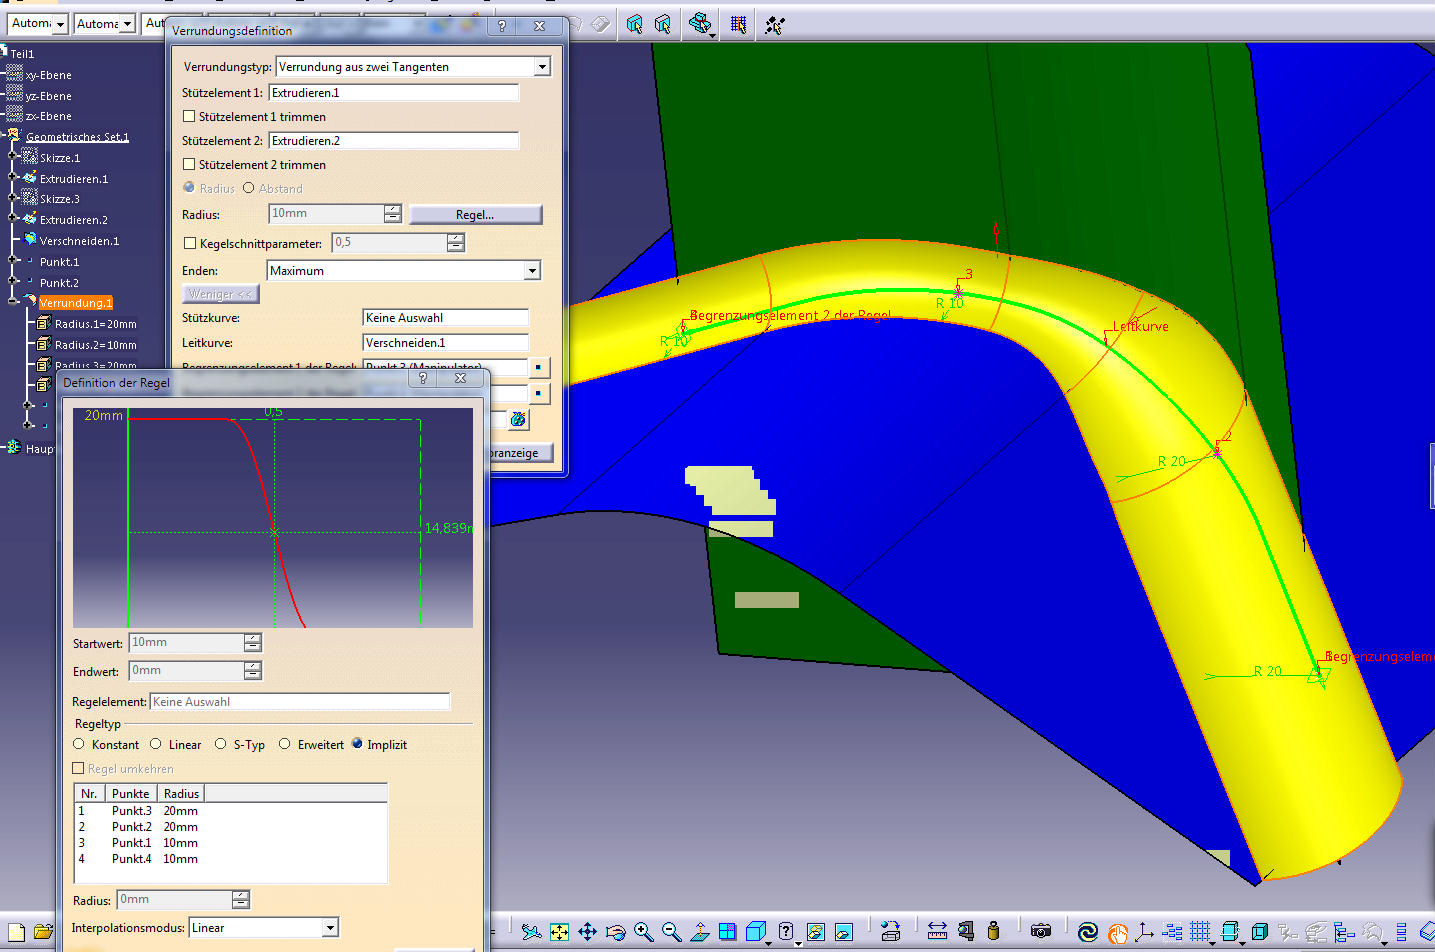Viewport: 1435px width, 952px height.
Task: Collapse the Geometrisches Set.1 node
Action: [4, 135]
